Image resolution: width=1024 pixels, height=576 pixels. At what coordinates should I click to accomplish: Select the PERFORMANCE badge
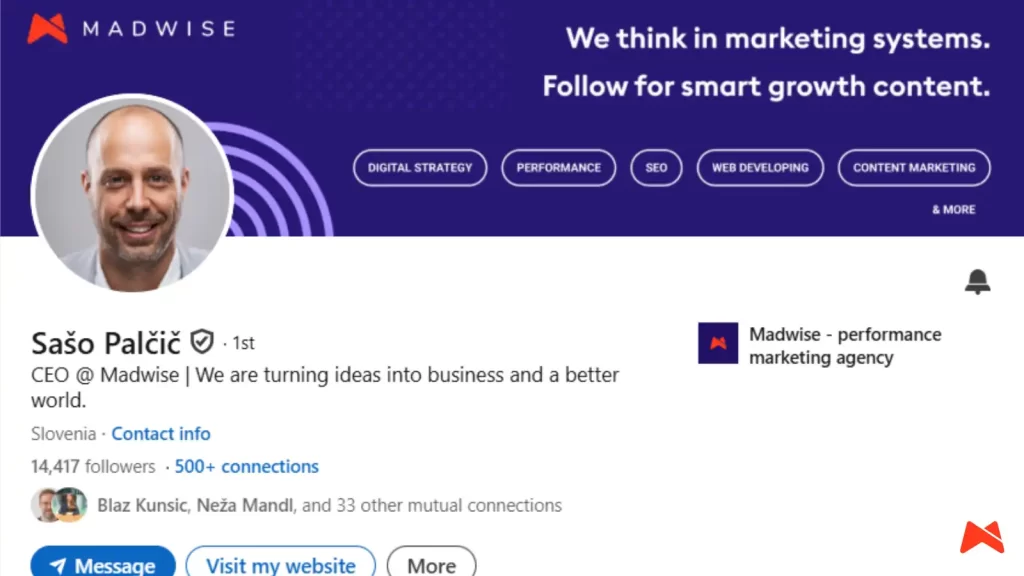point(558,168)
